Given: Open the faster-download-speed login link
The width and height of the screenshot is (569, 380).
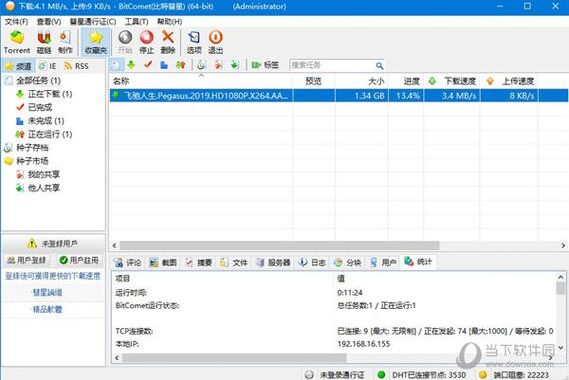Looking at the screenshot, I should click(x=53, y=276).
